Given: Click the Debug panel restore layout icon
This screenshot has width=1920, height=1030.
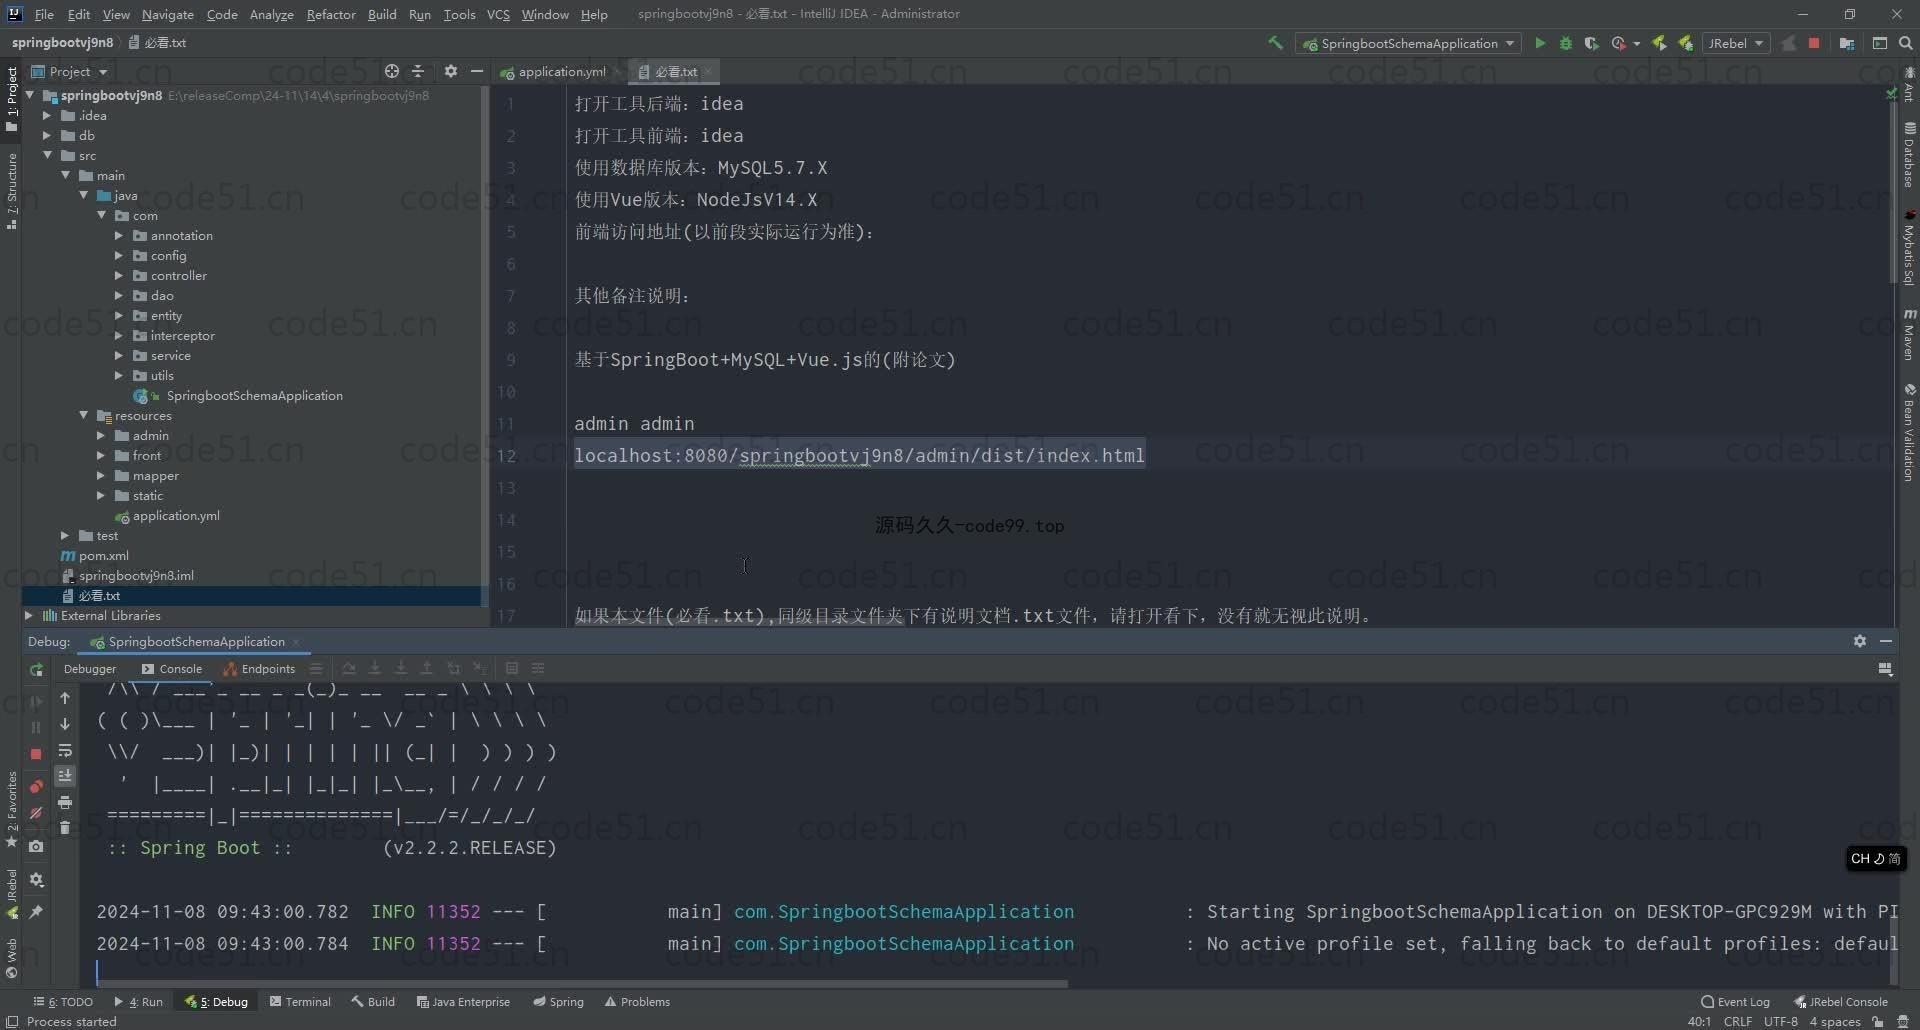Looking at the screenshot, I should 1885,669.
